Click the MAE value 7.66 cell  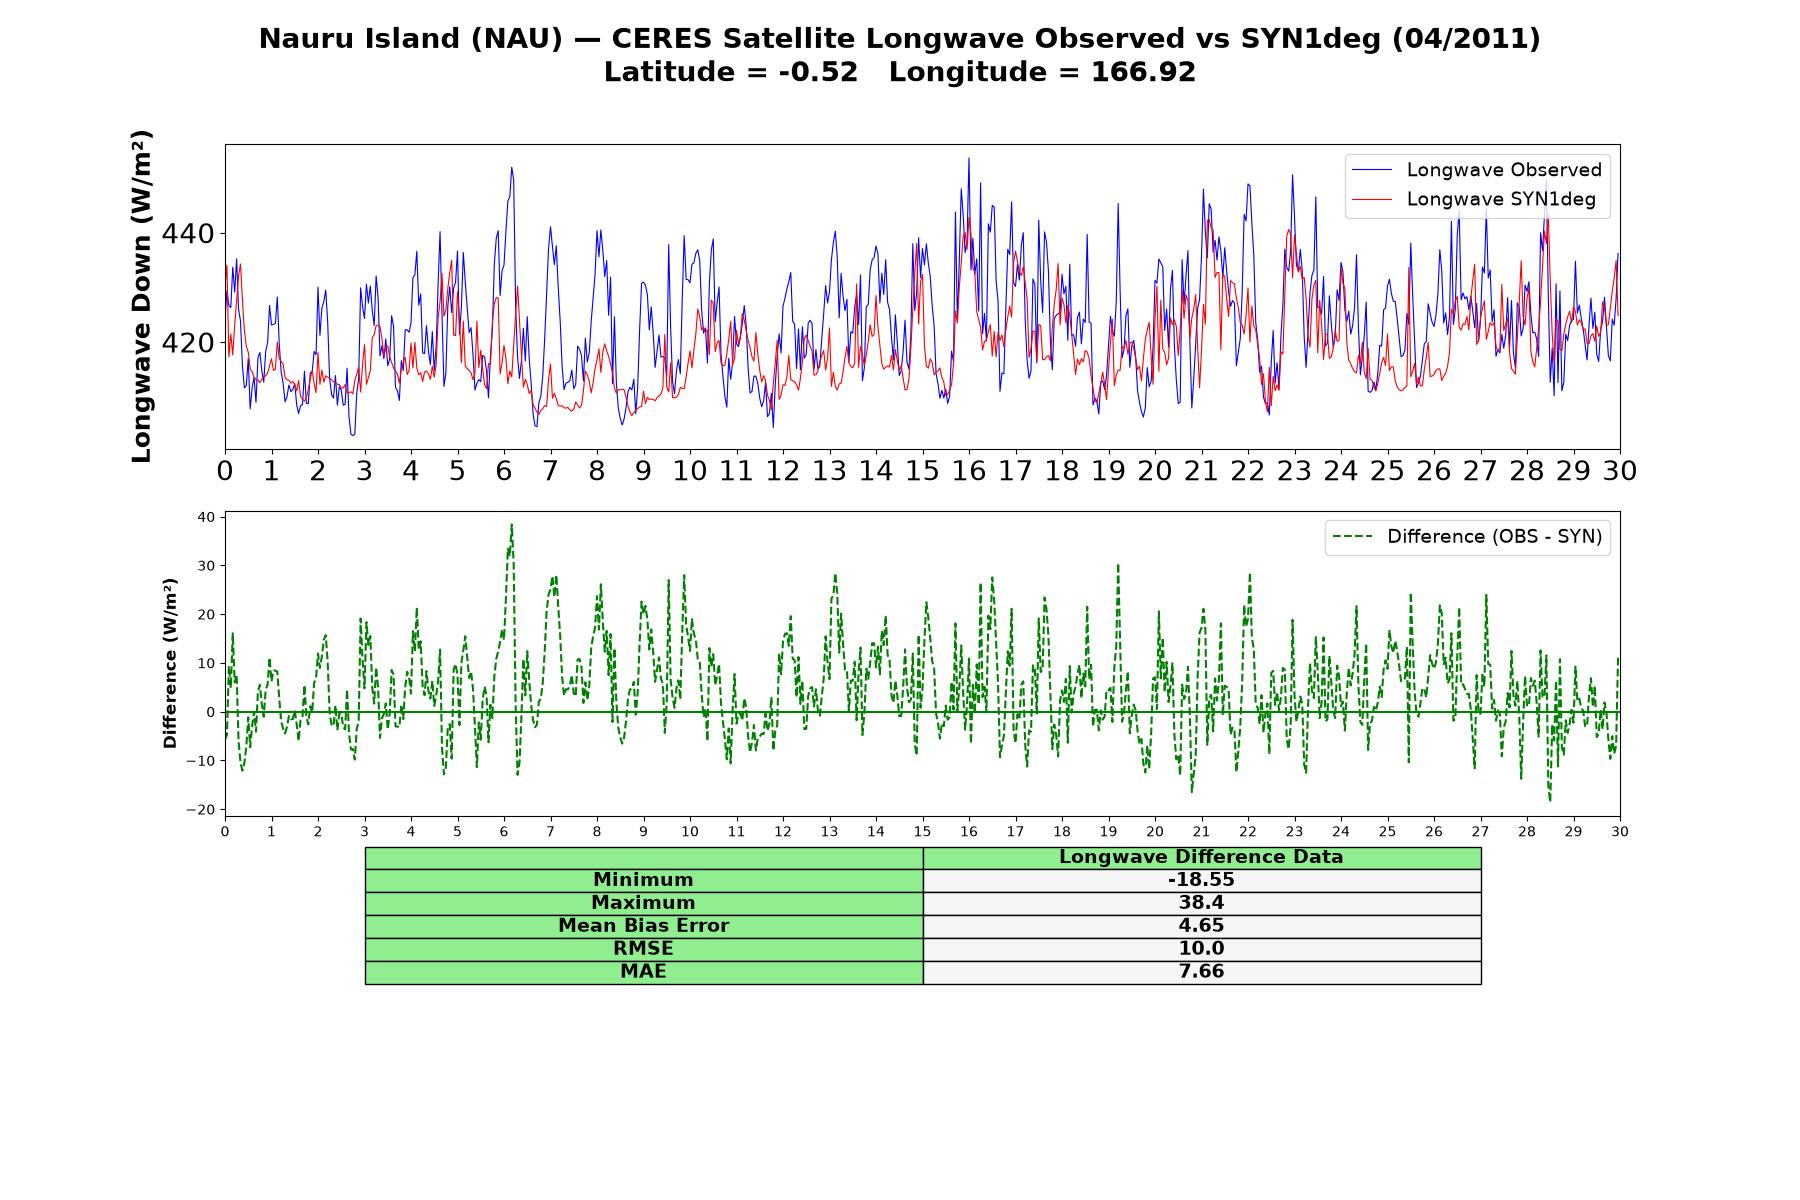(x=1202, y=972)
